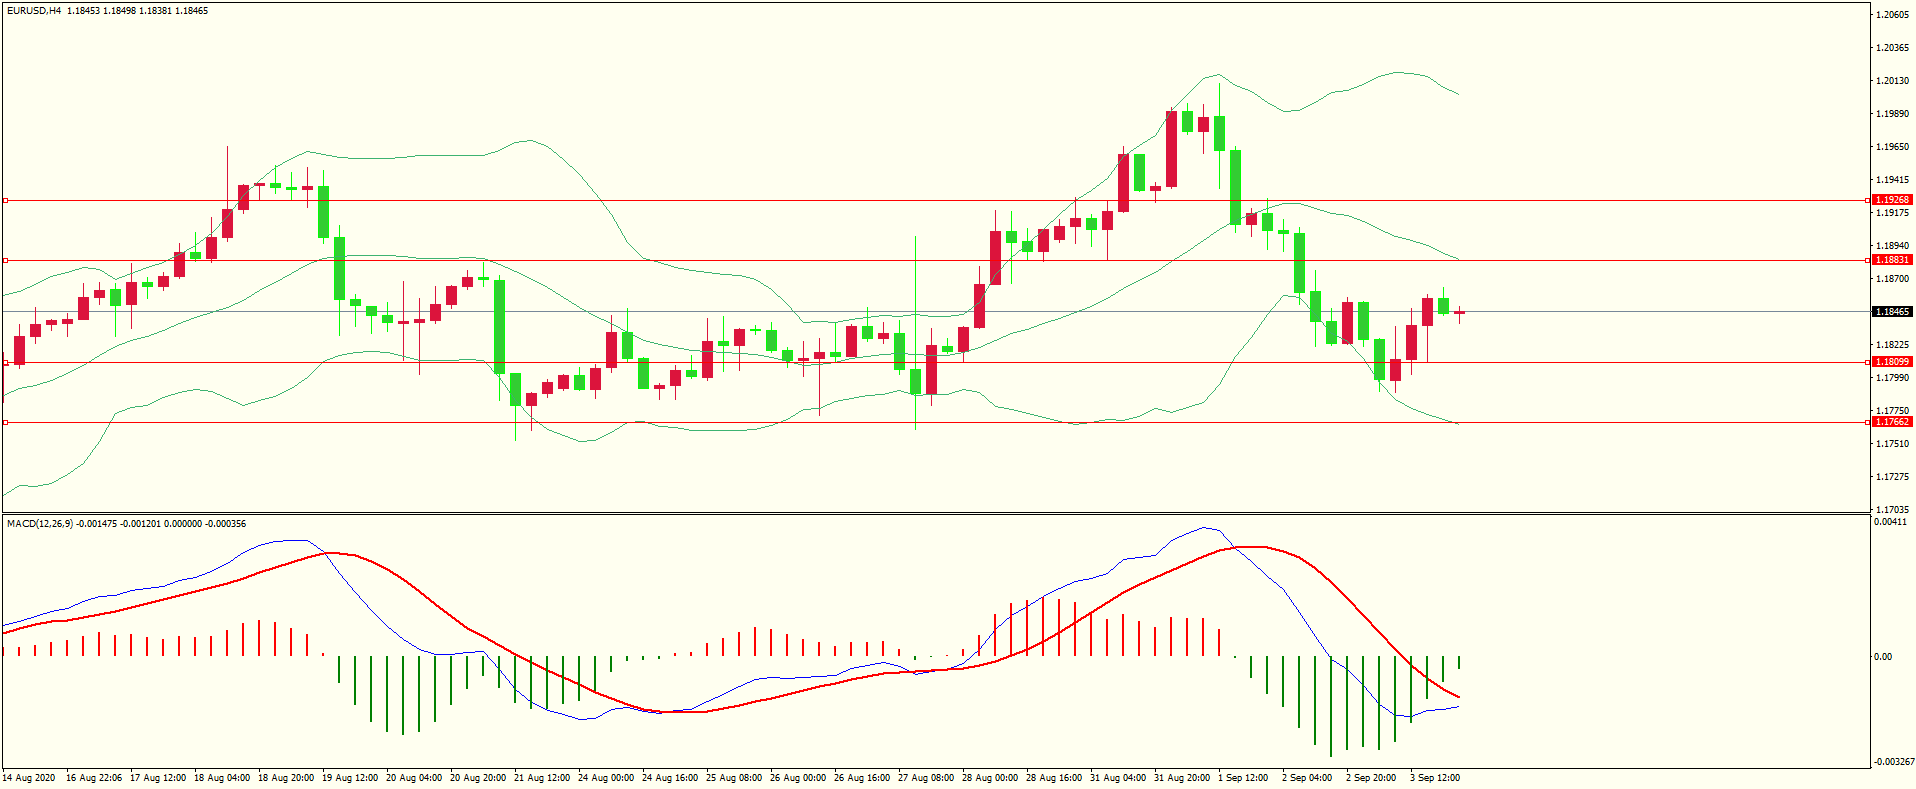
Task: Click the EURUSD,H4 chart title text
Action: click(34, 11)
